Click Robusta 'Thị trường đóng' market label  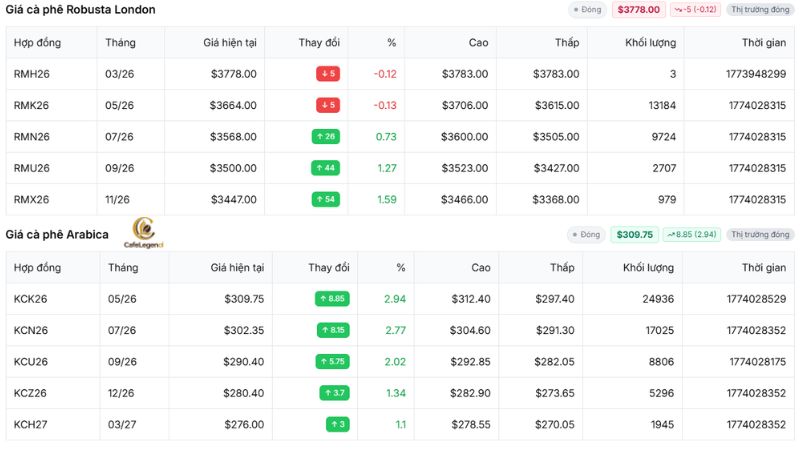click(x=760, y=10)
